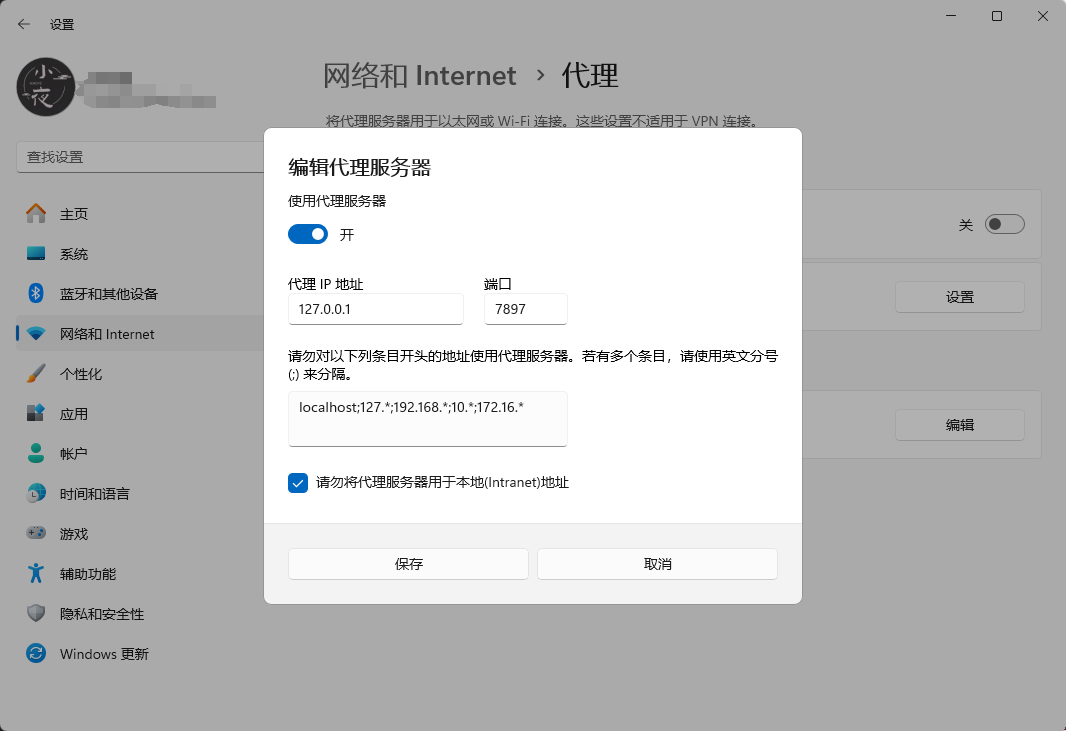Viewport: 1066px width, 731px height.
Task: Open 辅助功能 settings section
Action: (x=88, y=574)
